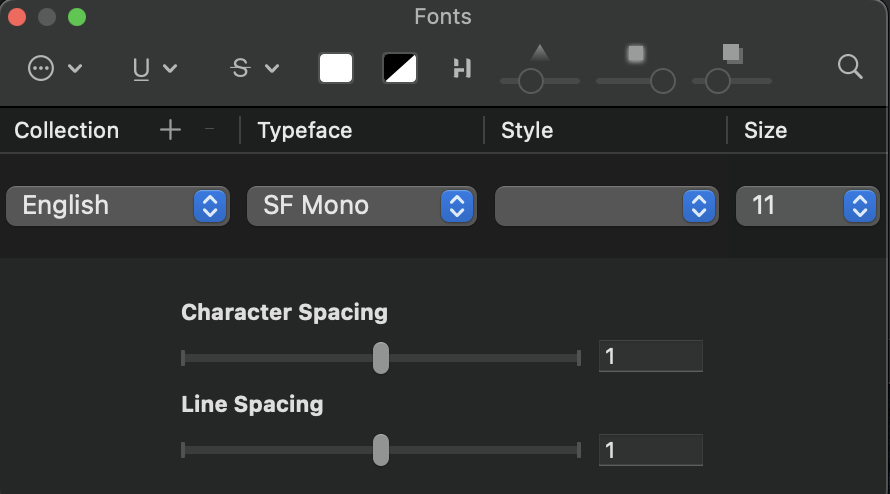Open the strikethrough style menu

pyautogui.click(x=254, y=68)
